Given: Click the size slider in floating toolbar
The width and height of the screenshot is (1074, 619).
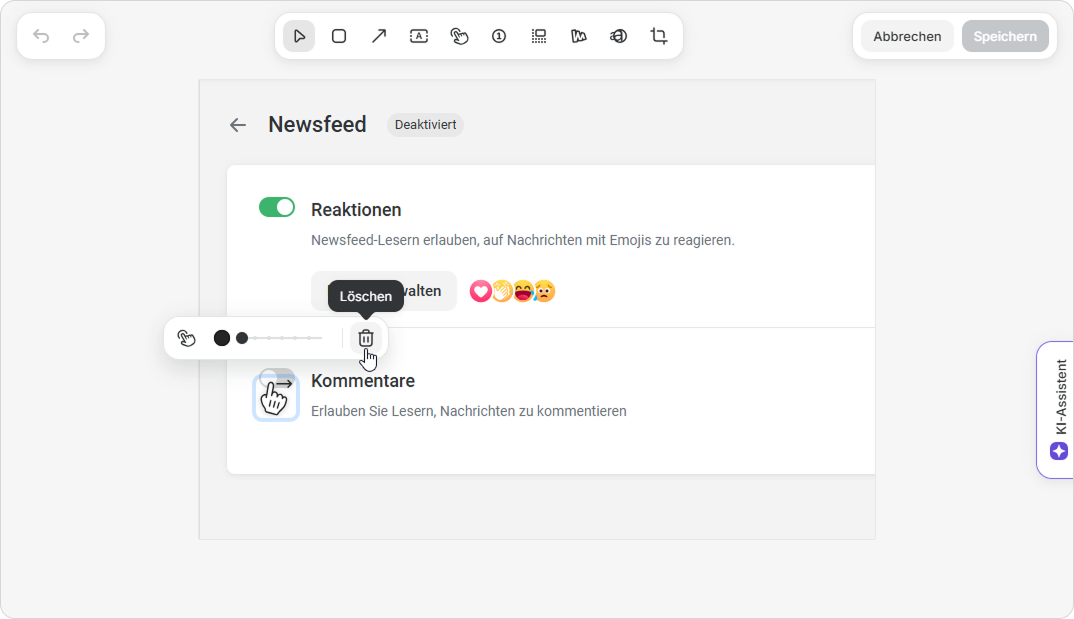Looking at the screenshot, I should pos(284,338).
